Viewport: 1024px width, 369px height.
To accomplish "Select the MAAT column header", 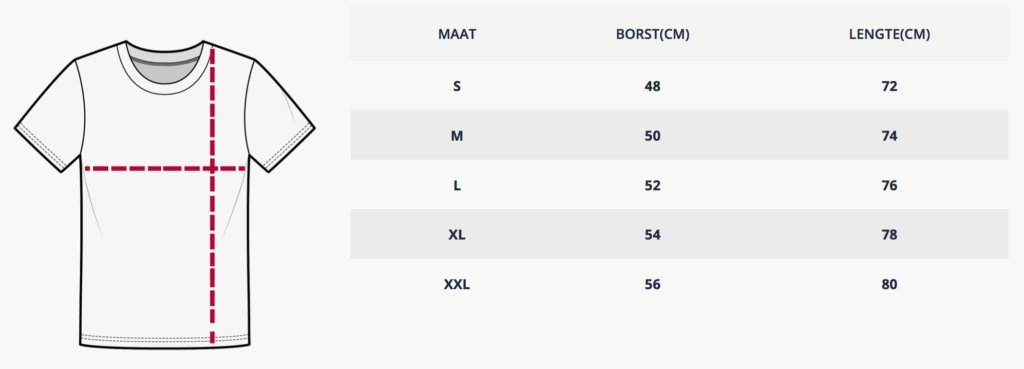I will (457, 35).
